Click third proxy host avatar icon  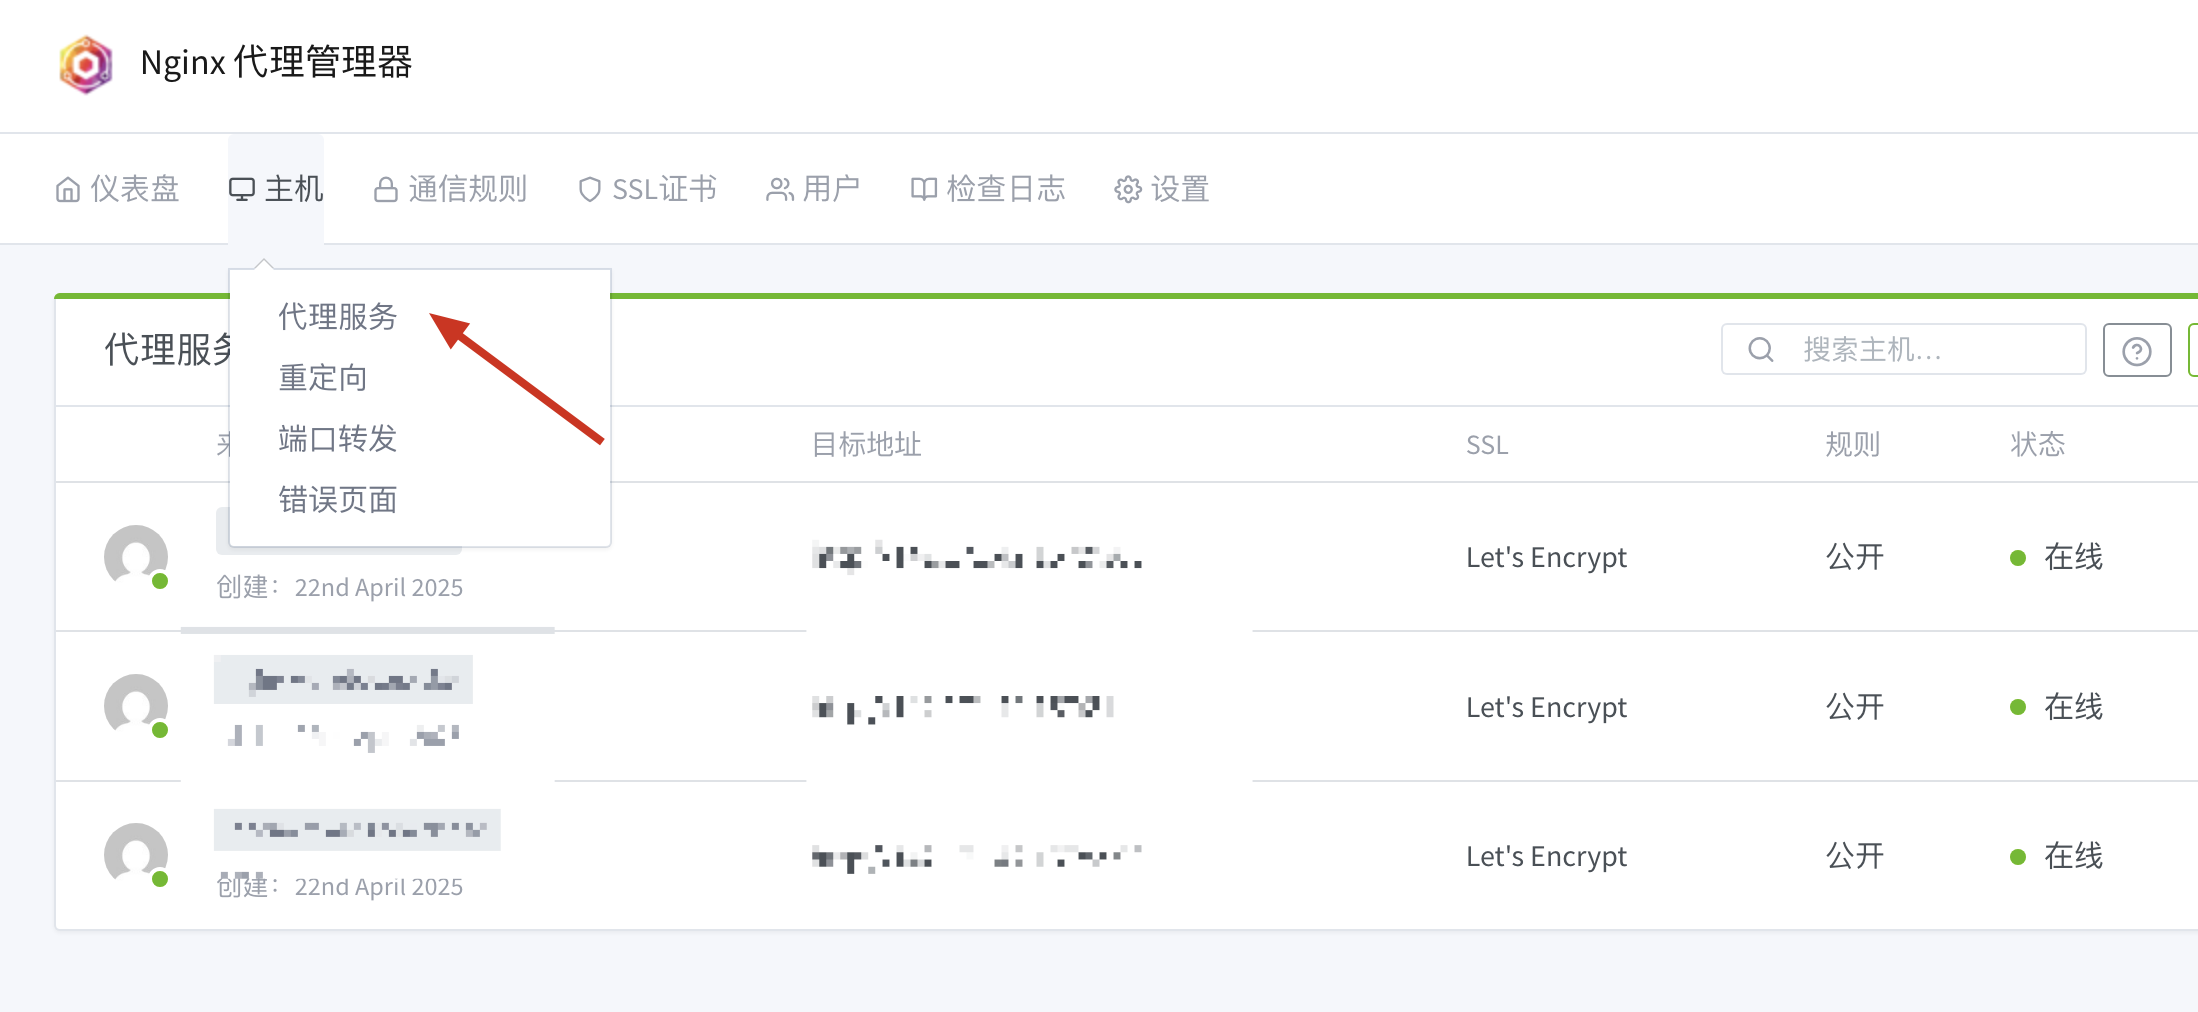tap(136, 854)
